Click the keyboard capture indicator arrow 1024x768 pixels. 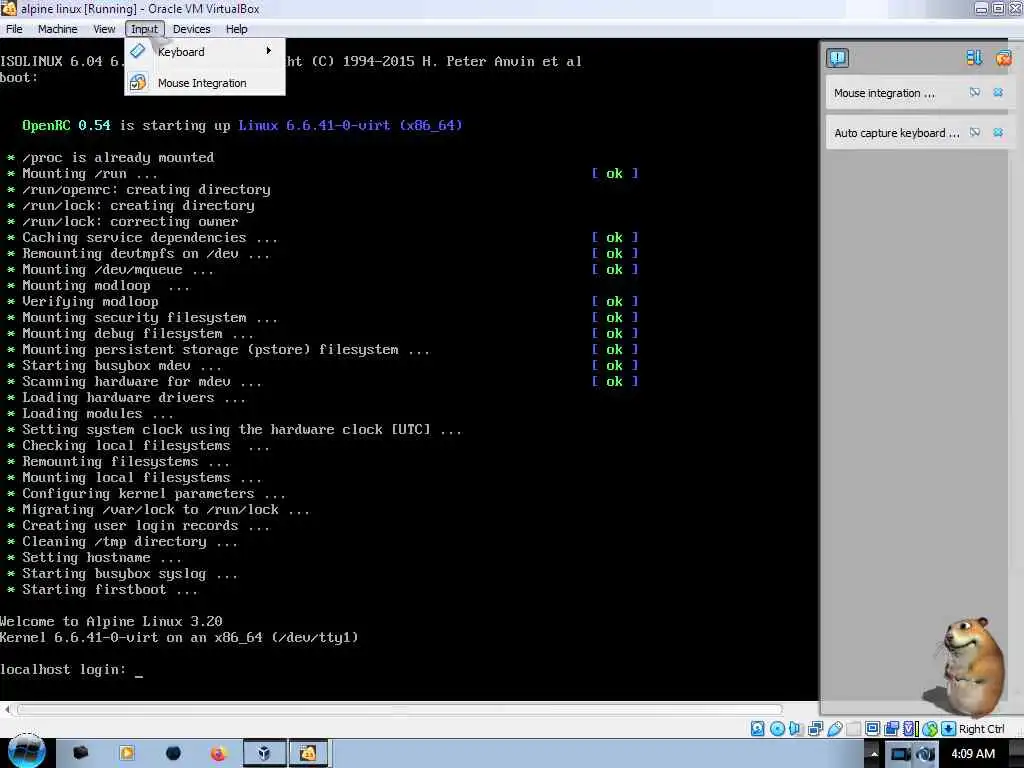coord(948,729)
